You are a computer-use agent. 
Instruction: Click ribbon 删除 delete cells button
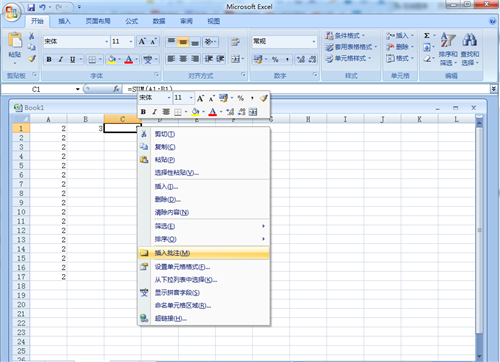click(400, 47)
